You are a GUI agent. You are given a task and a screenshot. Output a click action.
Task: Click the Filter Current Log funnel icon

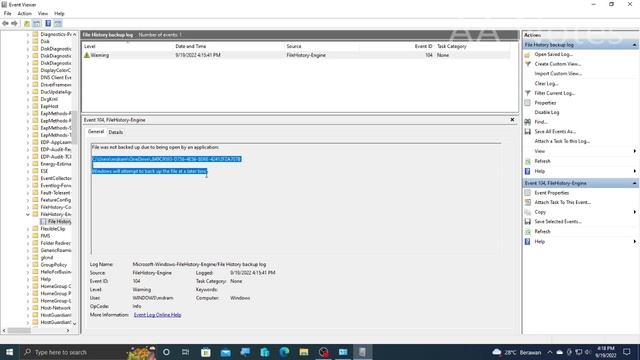(x=527, y=93)
